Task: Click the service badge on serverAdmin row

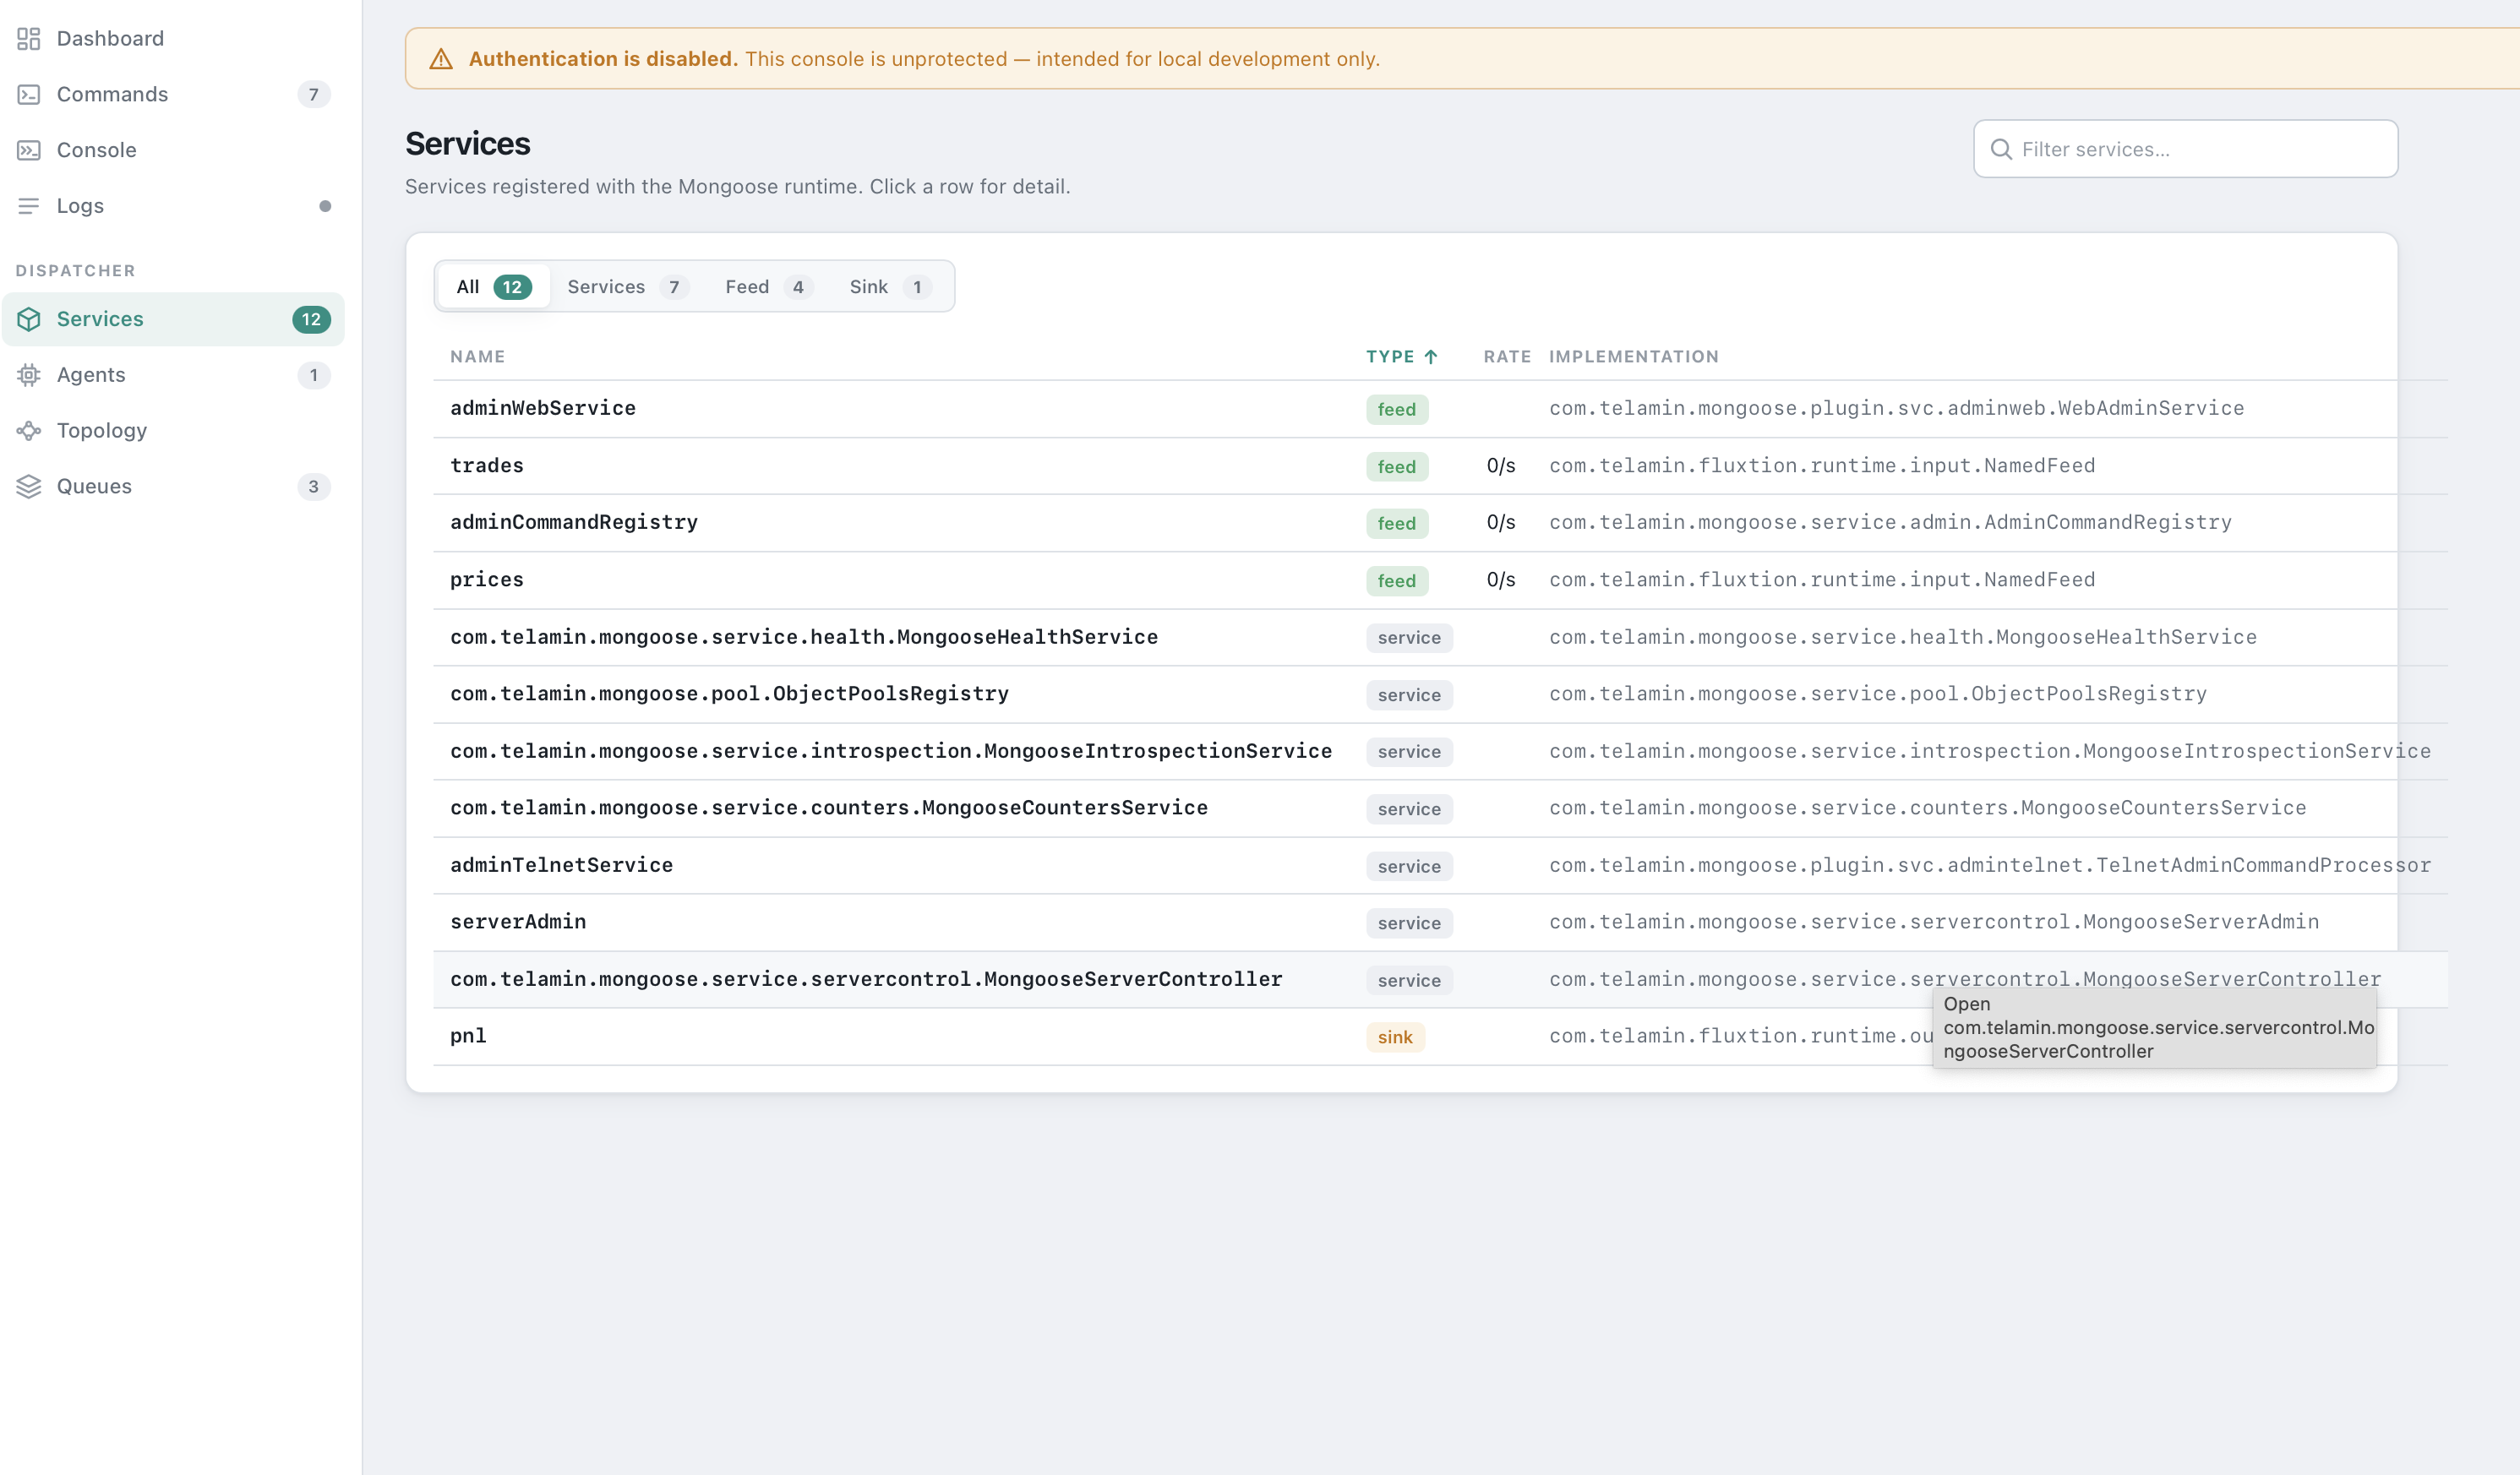Action: 1409,923
